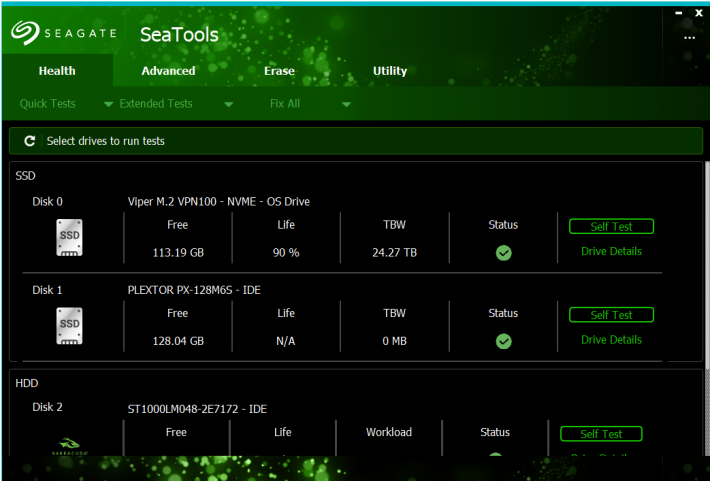Expand the Fix All dropdown
Viewport: 710px width, 481px height.
(x=346, y=104)
